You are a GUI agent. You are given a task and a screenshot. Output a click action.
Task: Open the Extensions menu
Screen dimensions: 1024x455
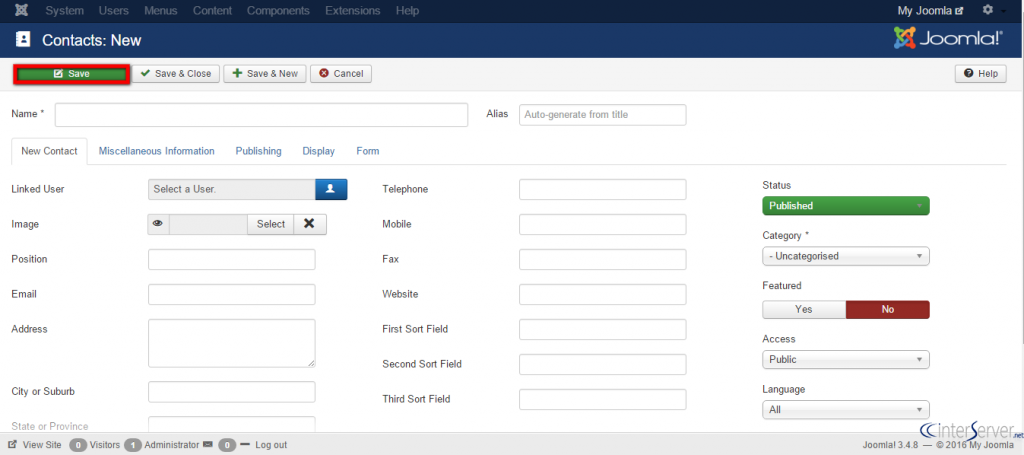pos(353,10)
